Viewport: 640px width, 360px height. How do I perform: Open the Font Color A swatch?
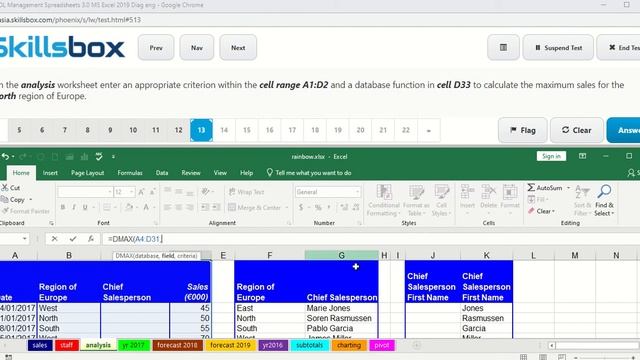pyautogui.click(x=146, y=207)
